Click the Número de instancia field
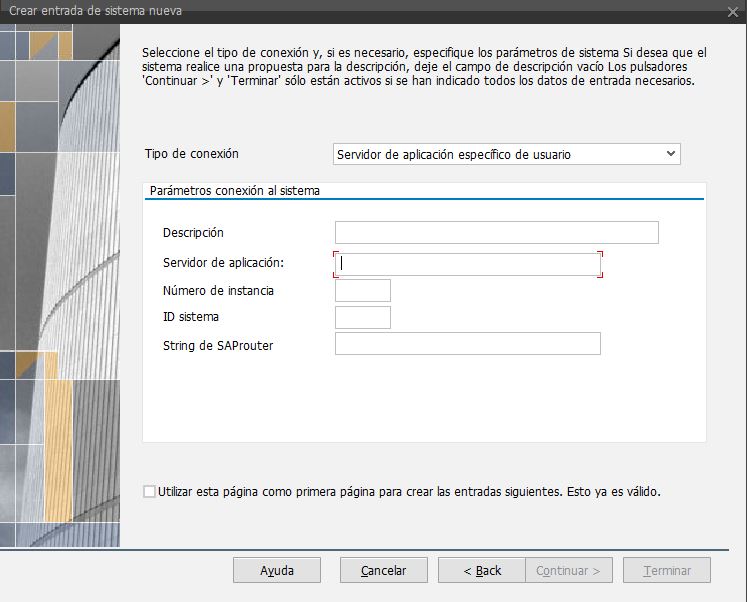Viewport: 747px width, 602px height. tap(363, 291)
